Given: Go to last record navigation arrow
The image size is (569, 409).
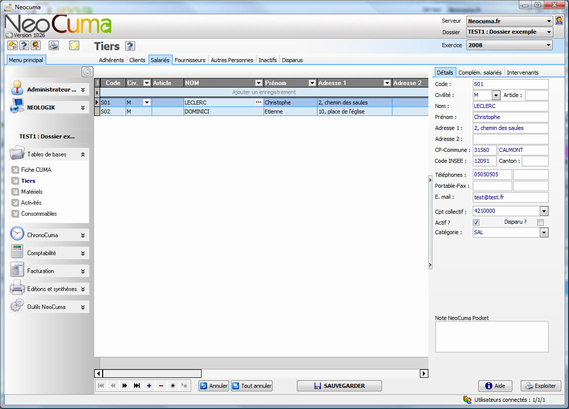Looking at the screenshot, I should (x=136, y=385).
